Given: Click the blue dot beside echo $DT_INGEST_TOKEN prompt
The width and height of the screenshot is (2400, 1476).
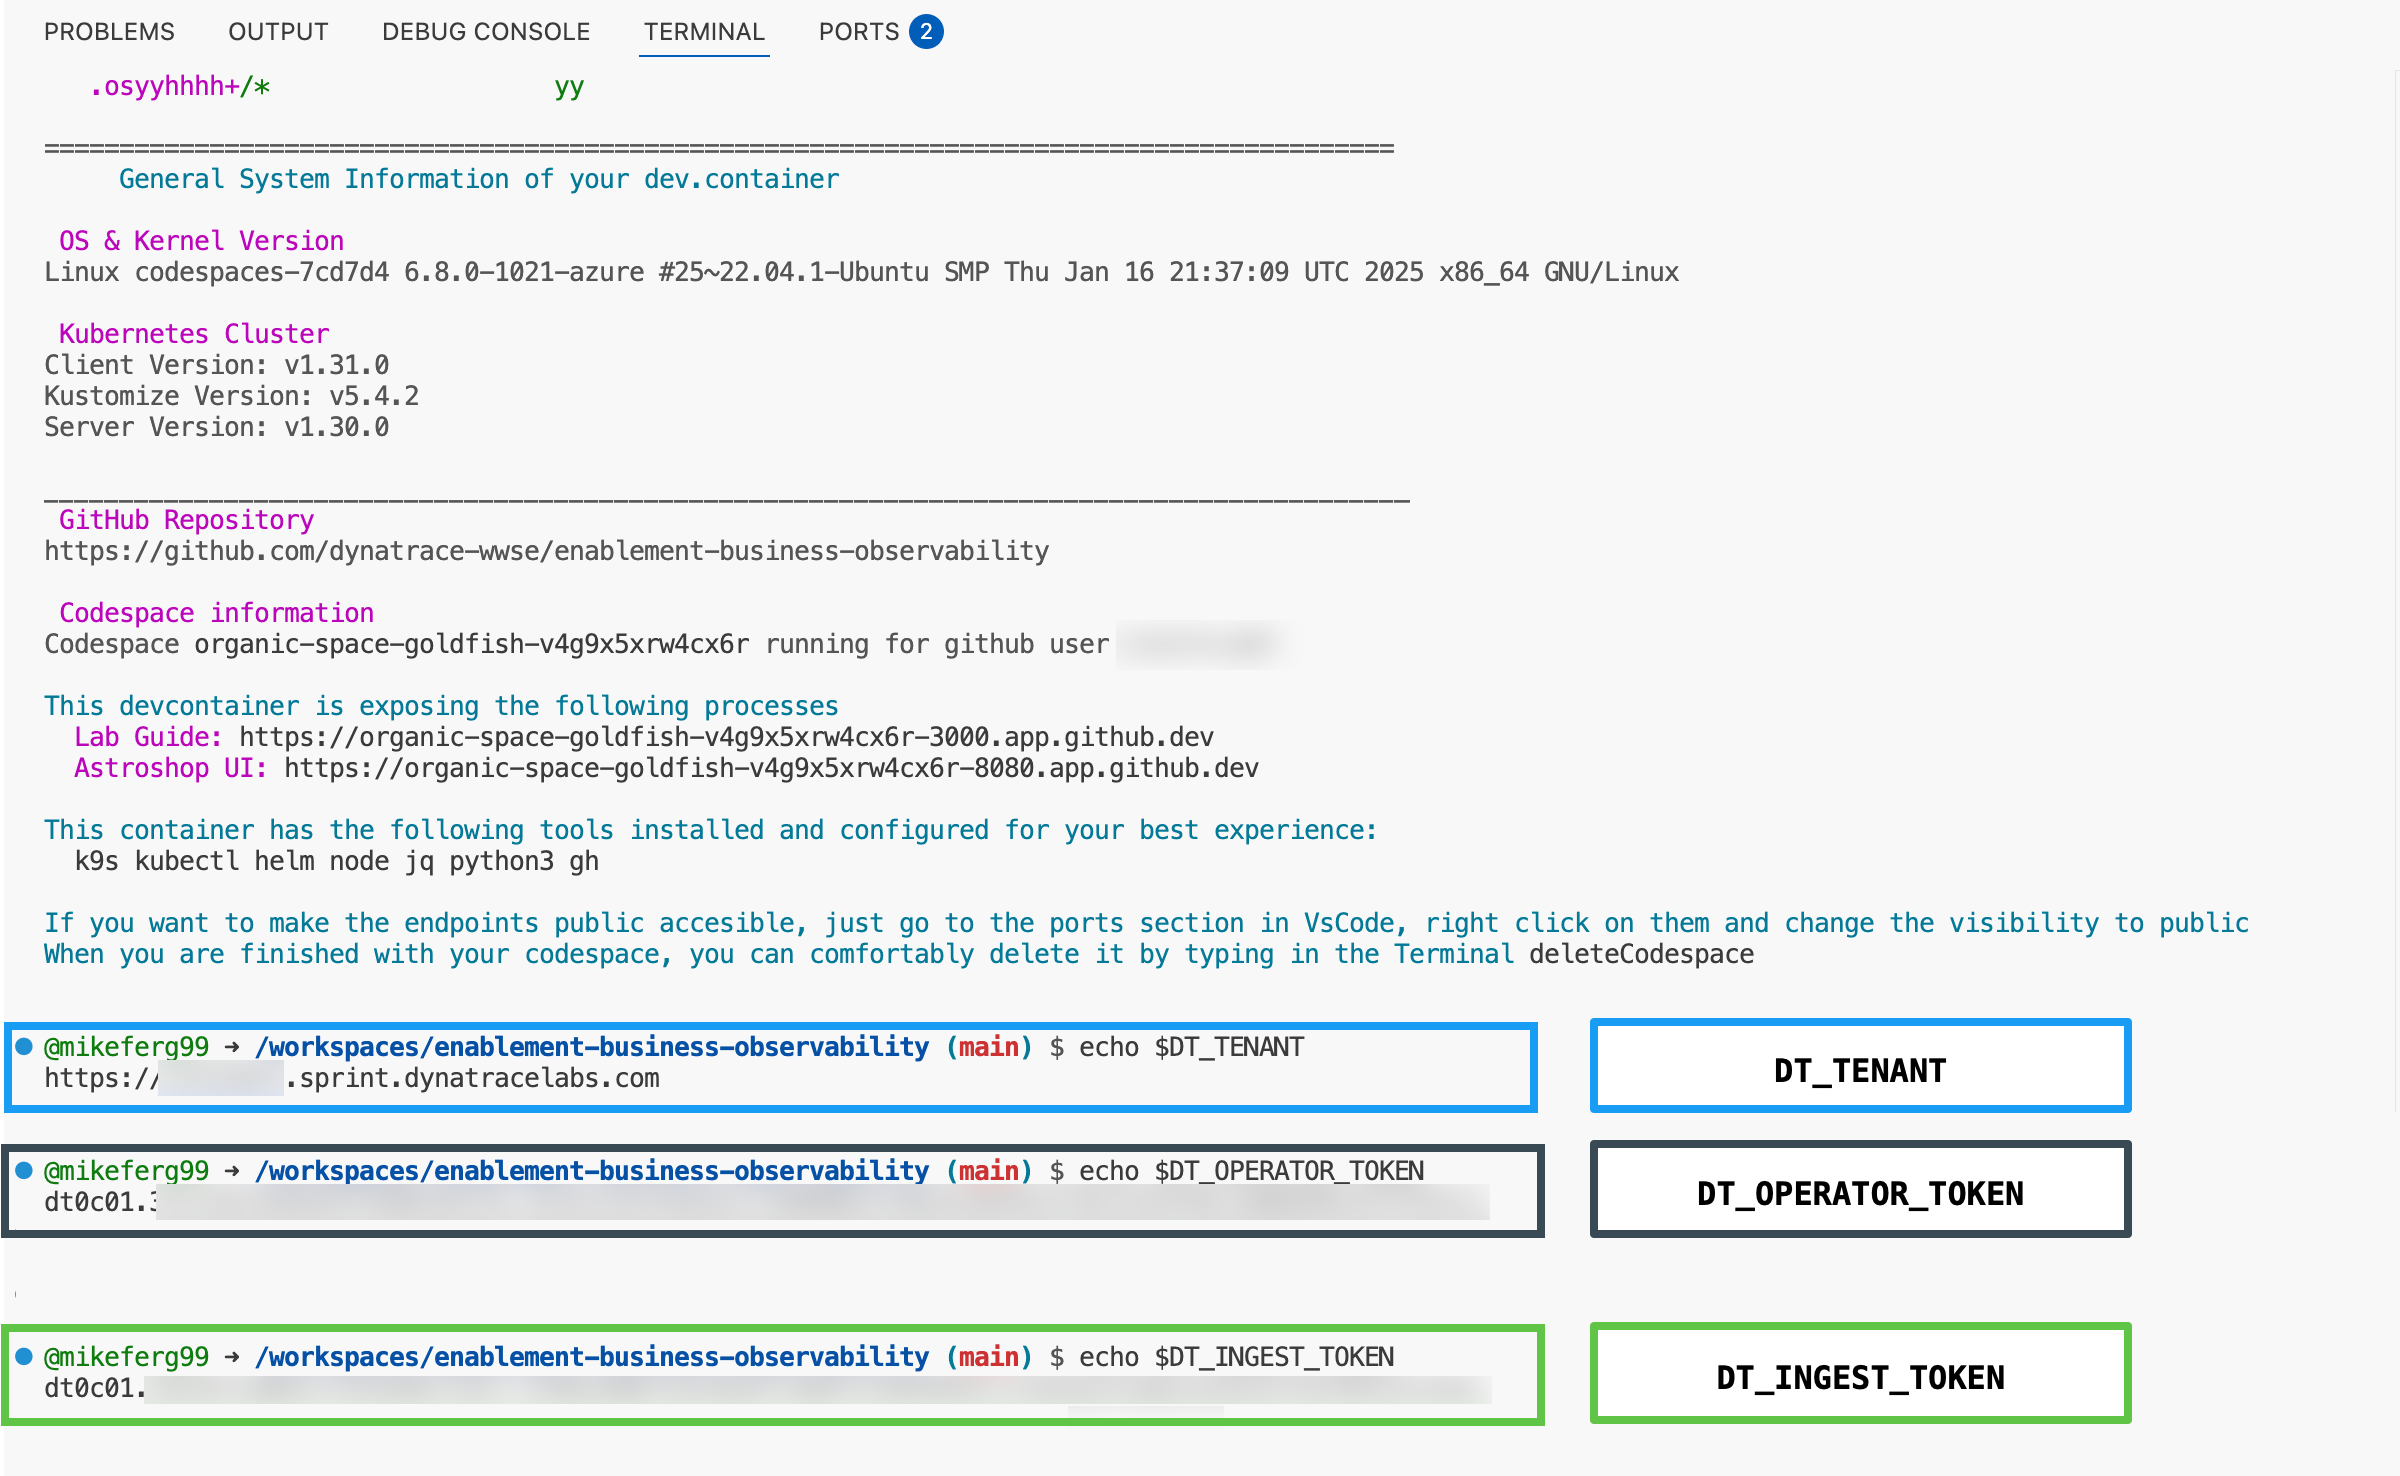Looking at the screenshot, I should [25, 1356].
